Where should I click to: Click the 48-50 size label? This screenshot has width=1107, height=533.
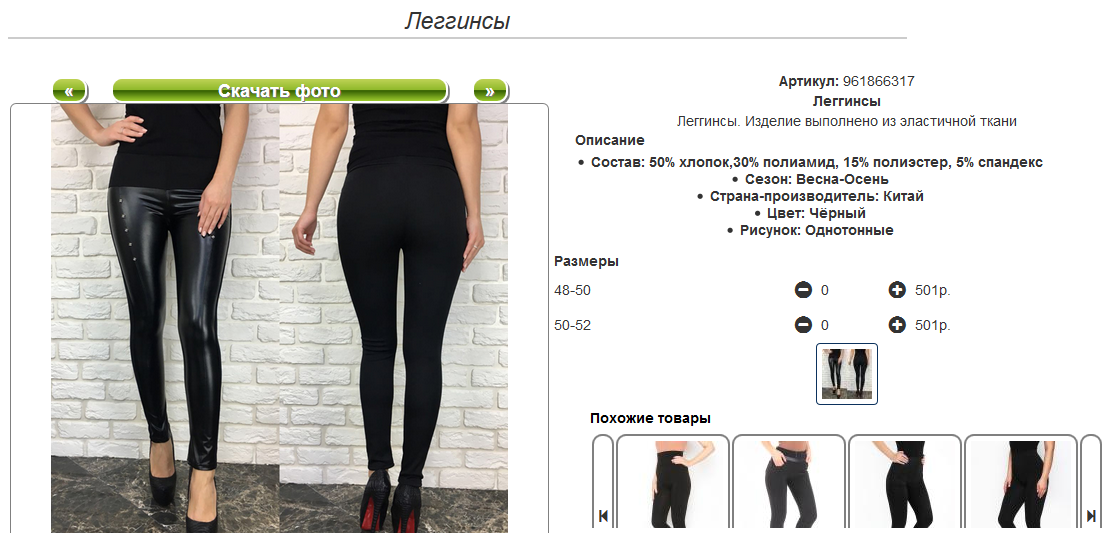click(573, 290)
